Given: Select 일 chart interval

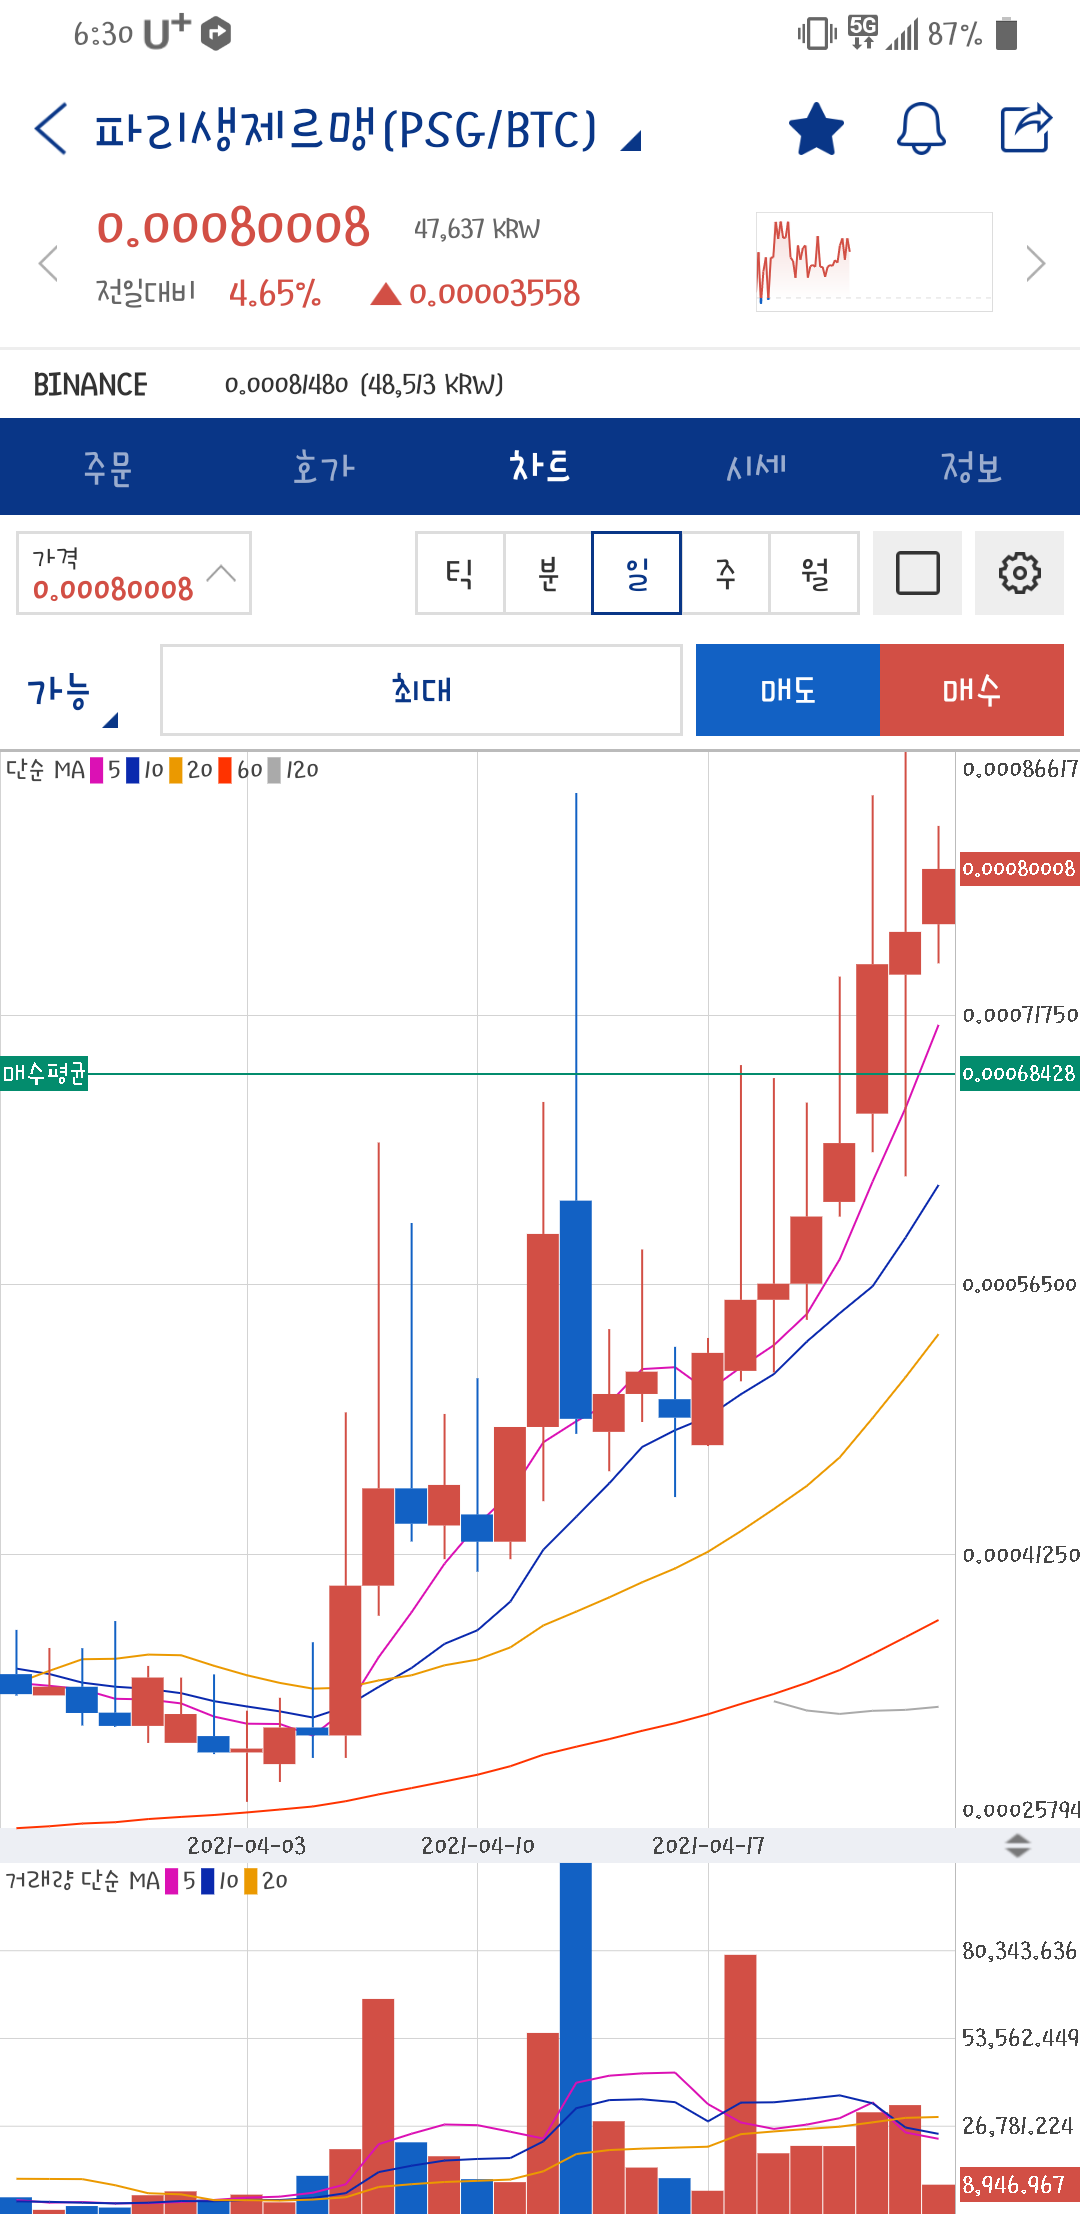Looking at the screenshot, I should tap(636, 573).
